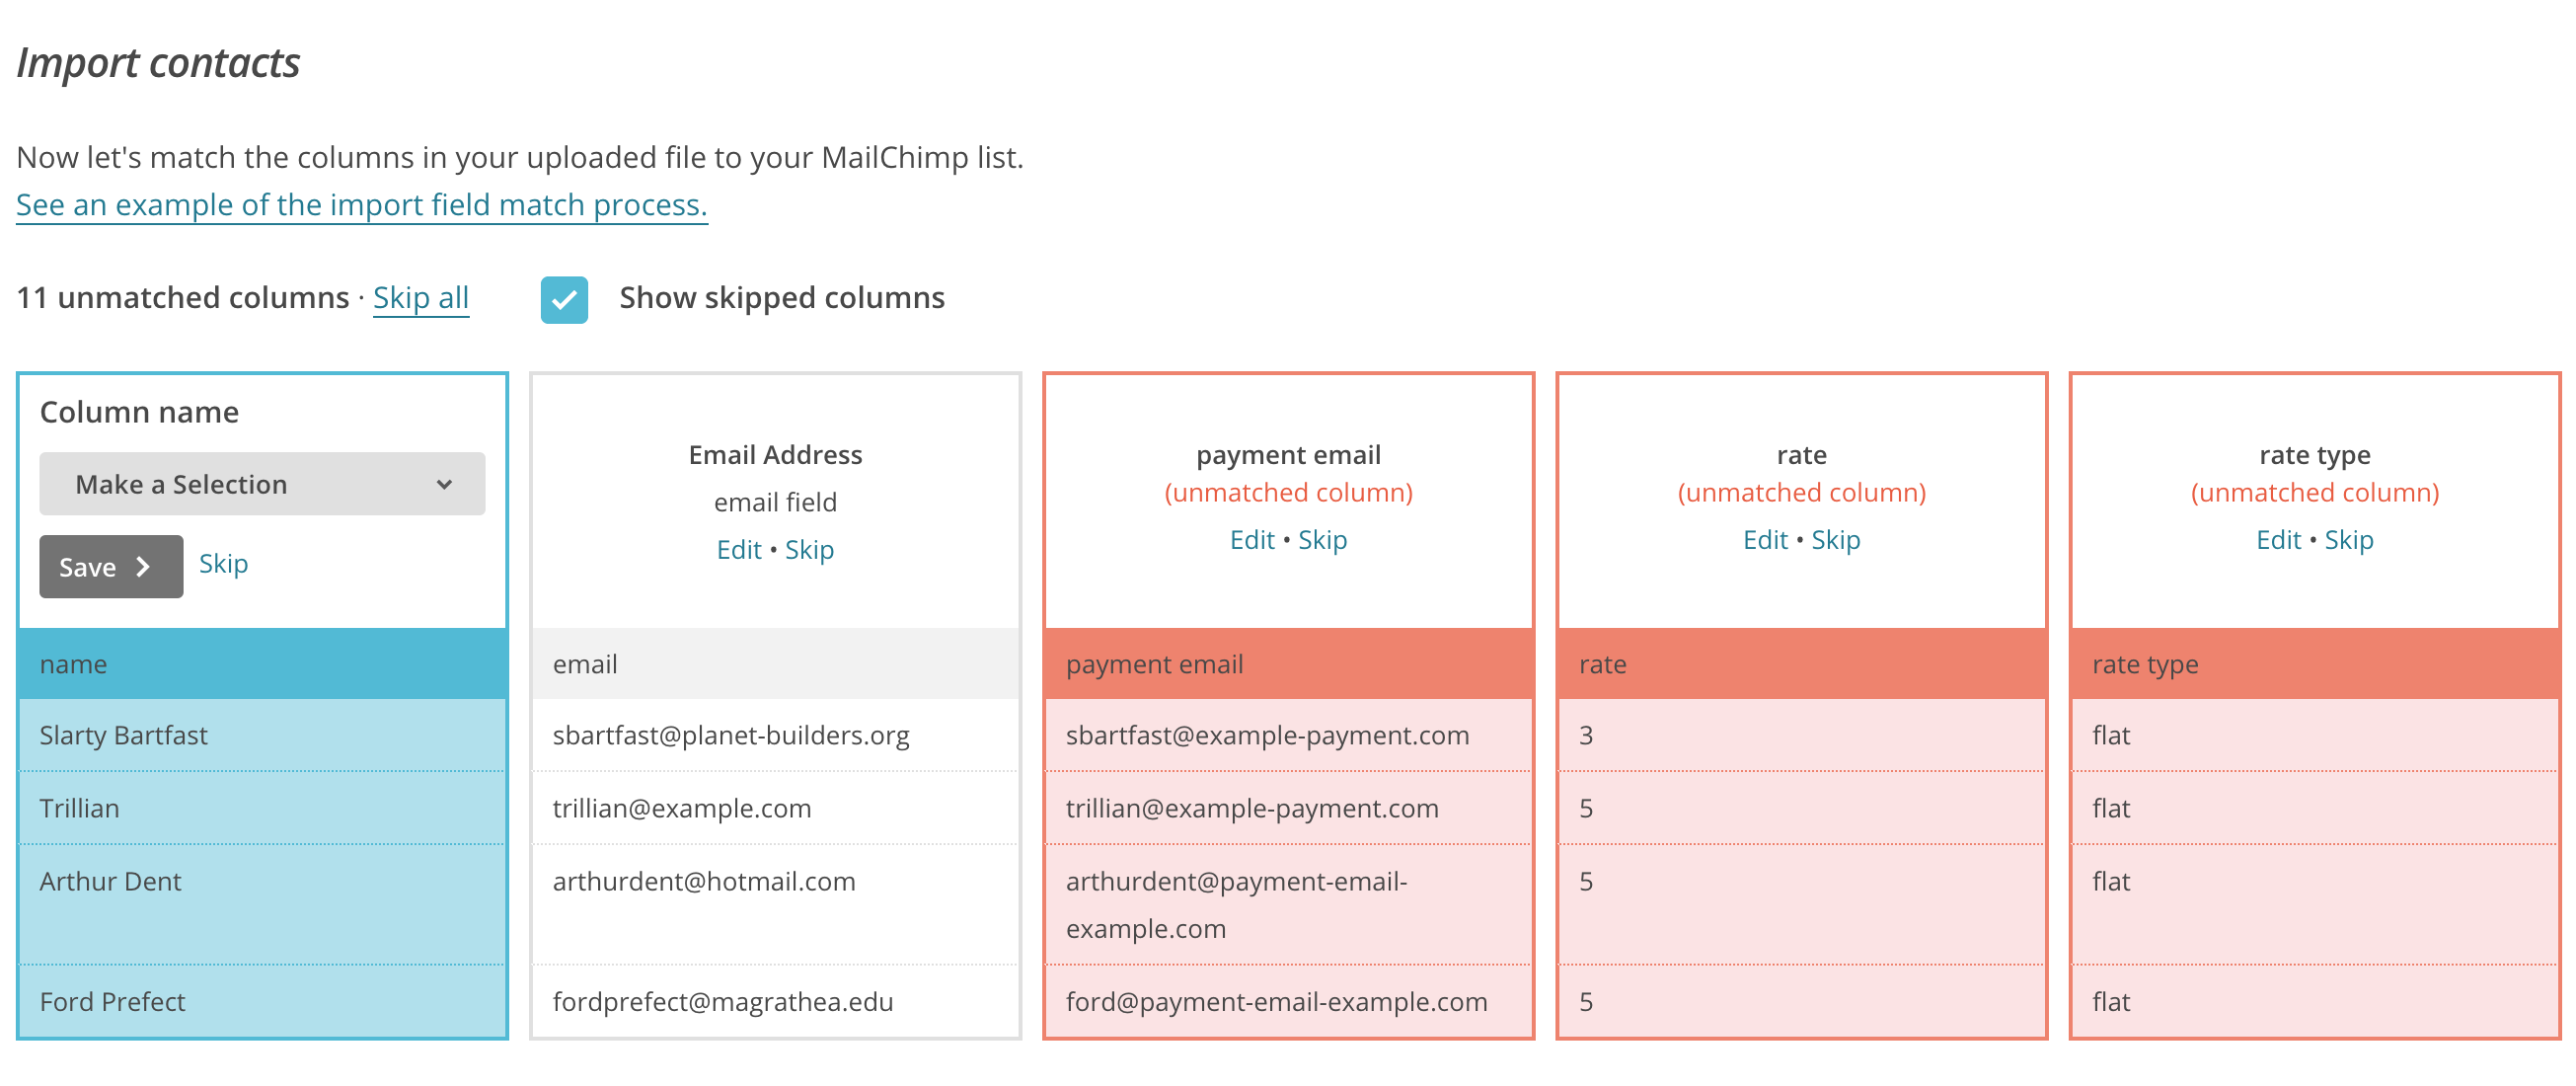Click trillian@example.com cell
Image resolution: width=2576 pixels, height=1086 pixels.
coord(776,808)
